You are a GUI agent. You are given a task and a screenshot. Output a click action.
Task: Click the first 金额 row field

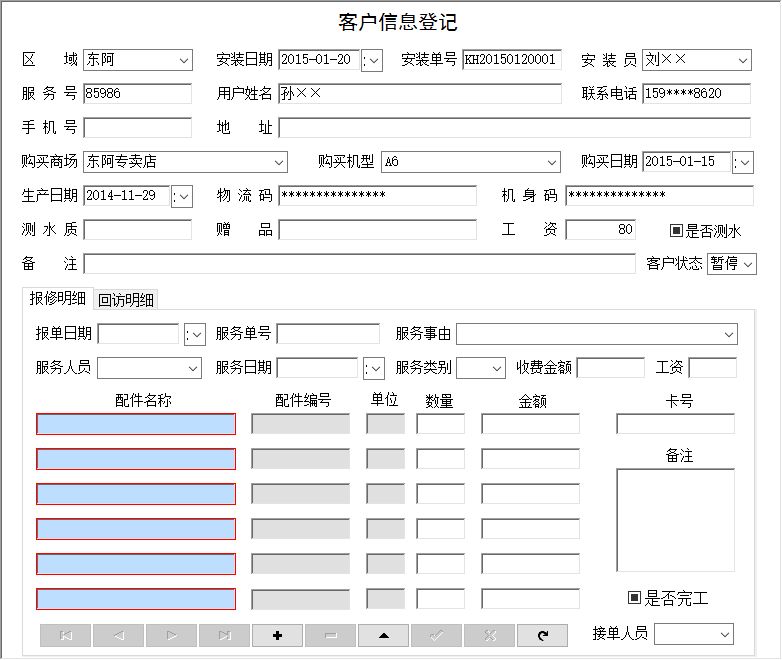click(x=530, y=424)
